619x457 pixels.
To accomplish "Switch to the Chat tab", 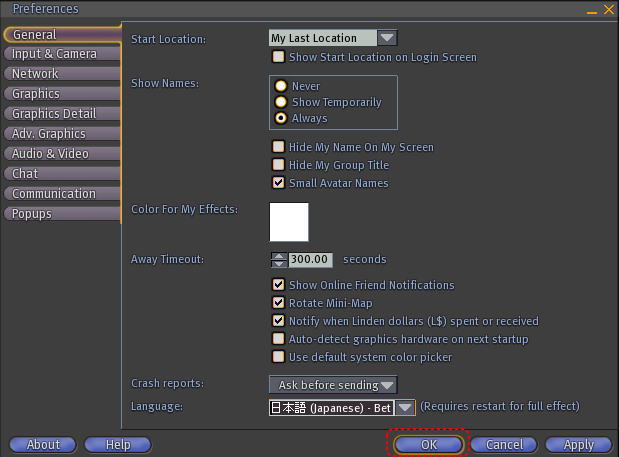I will click(x=62, y=174).
